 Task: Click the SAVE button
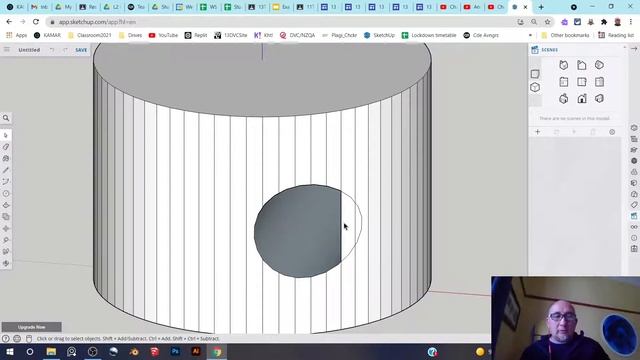click(81, 50)
